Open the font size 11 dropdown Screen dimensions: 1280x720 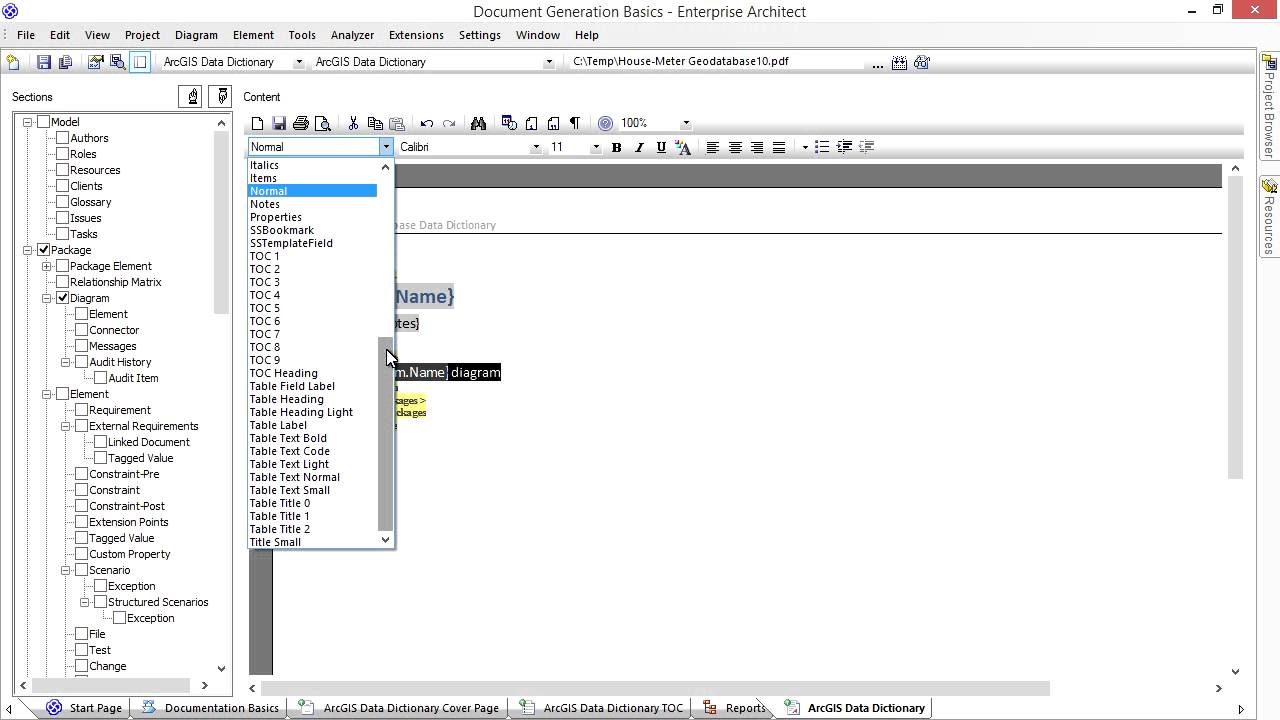tap(595, 147)
